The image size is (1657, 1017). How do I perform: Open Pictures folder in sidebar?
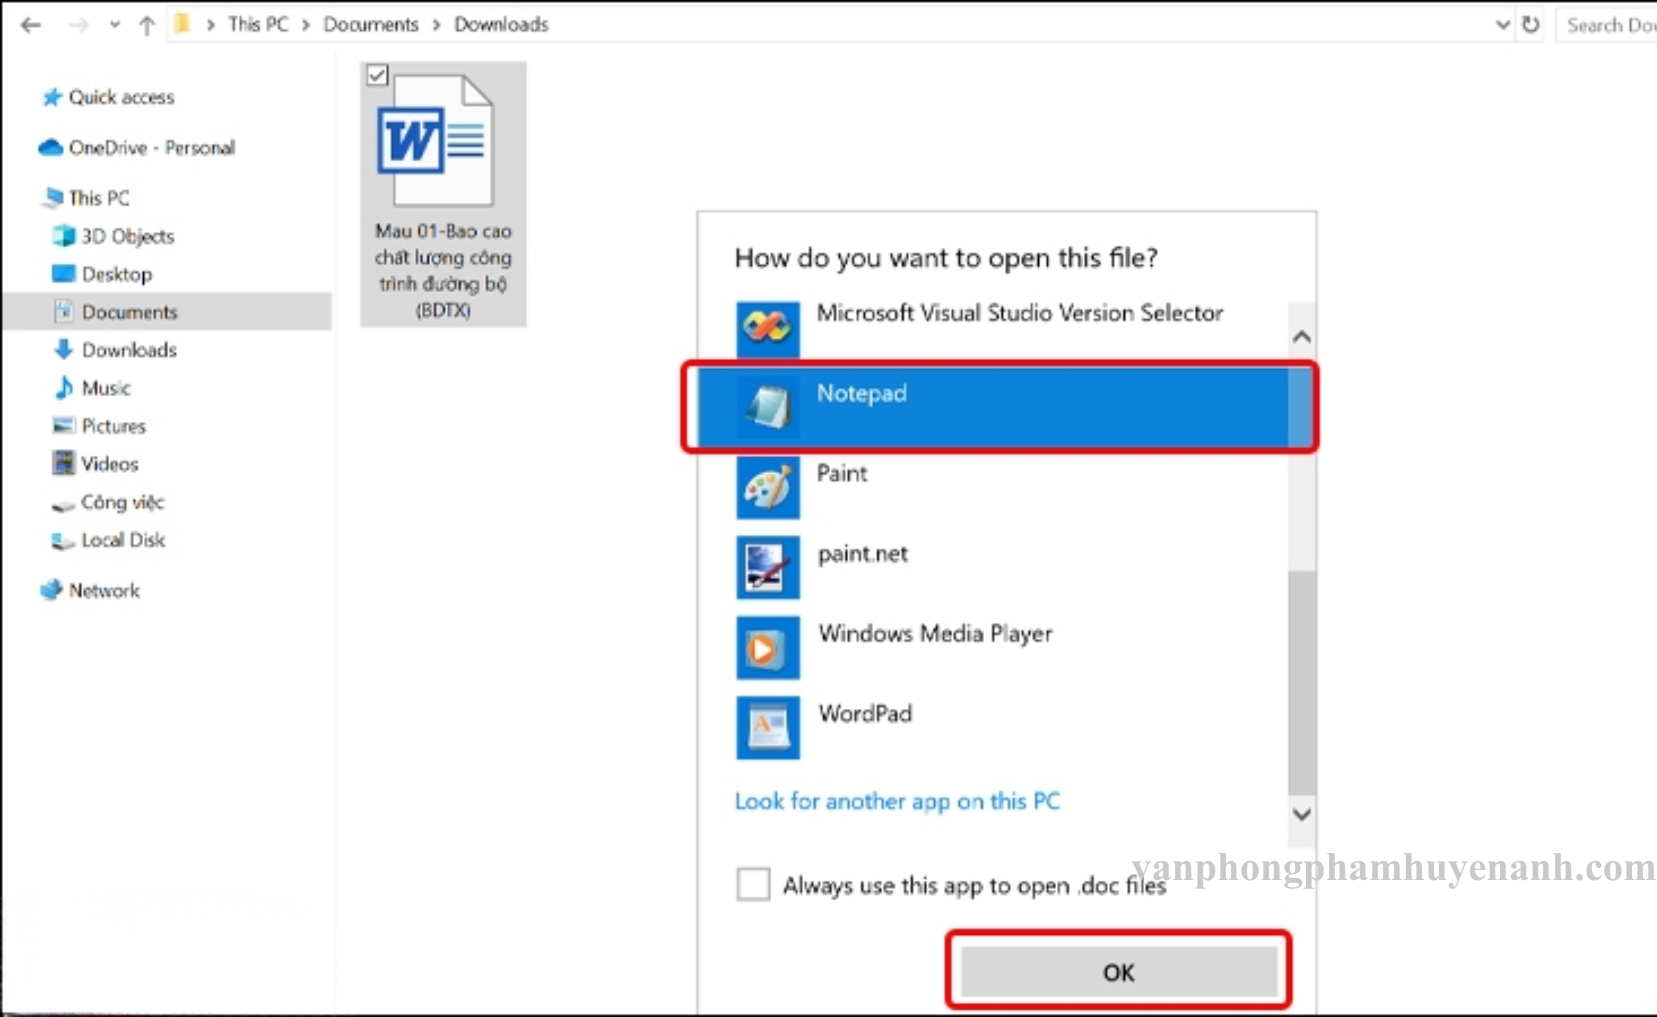click(x=114, y=426)
